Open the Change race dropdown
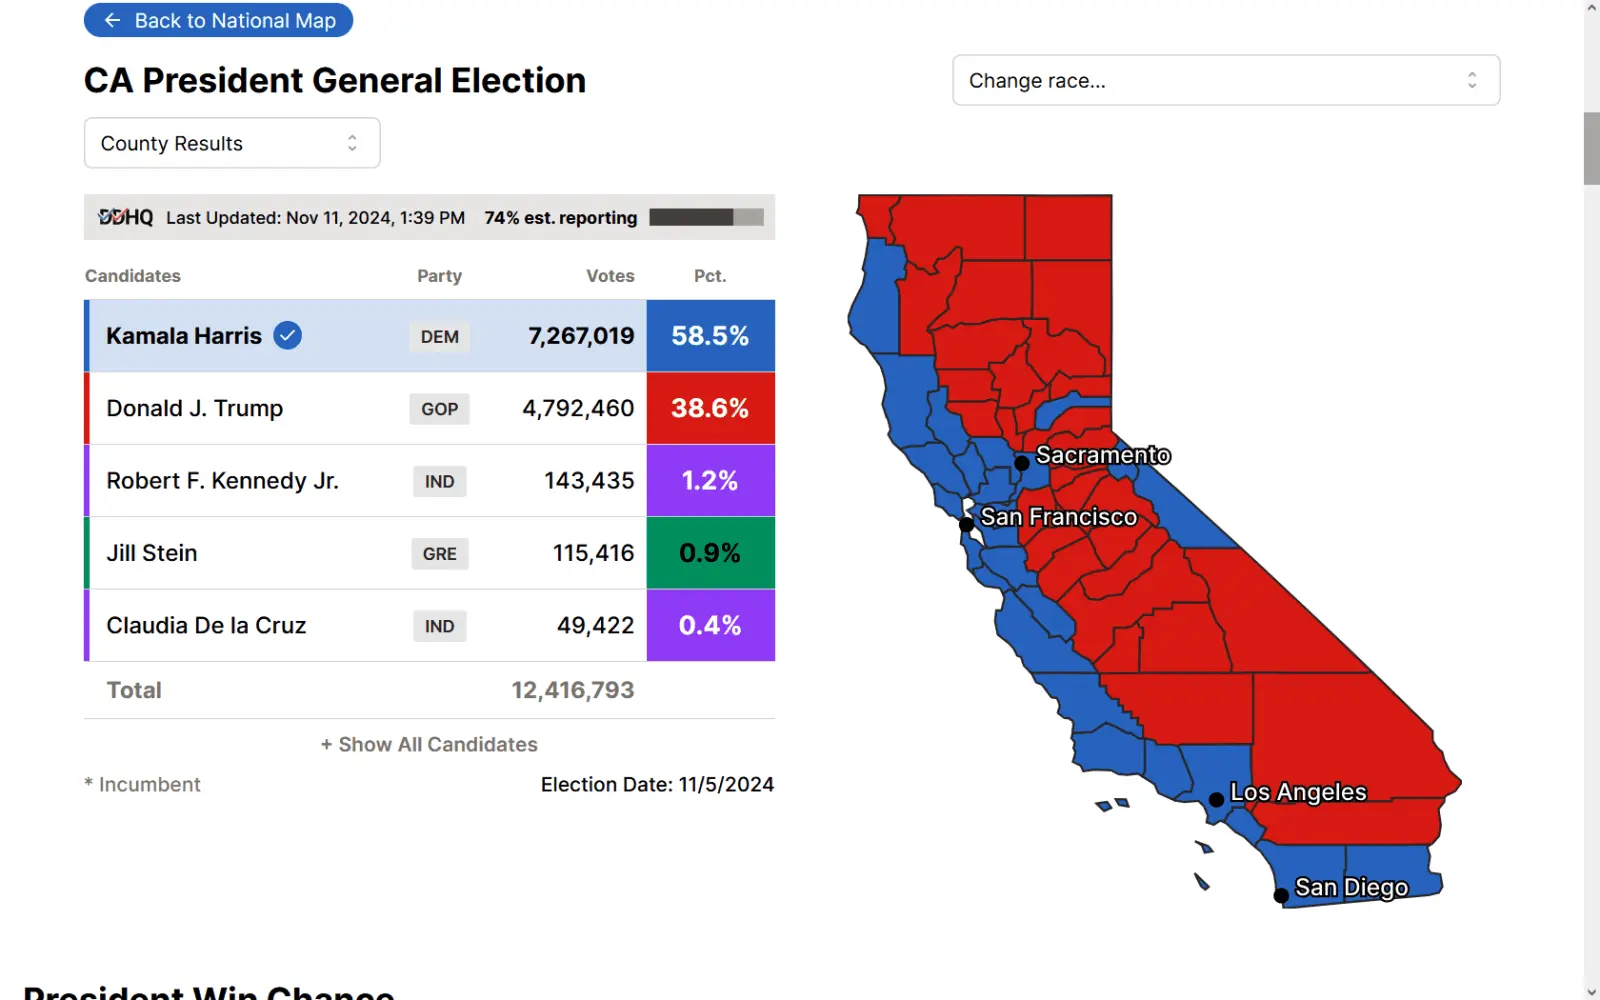 pos(1226,81)
